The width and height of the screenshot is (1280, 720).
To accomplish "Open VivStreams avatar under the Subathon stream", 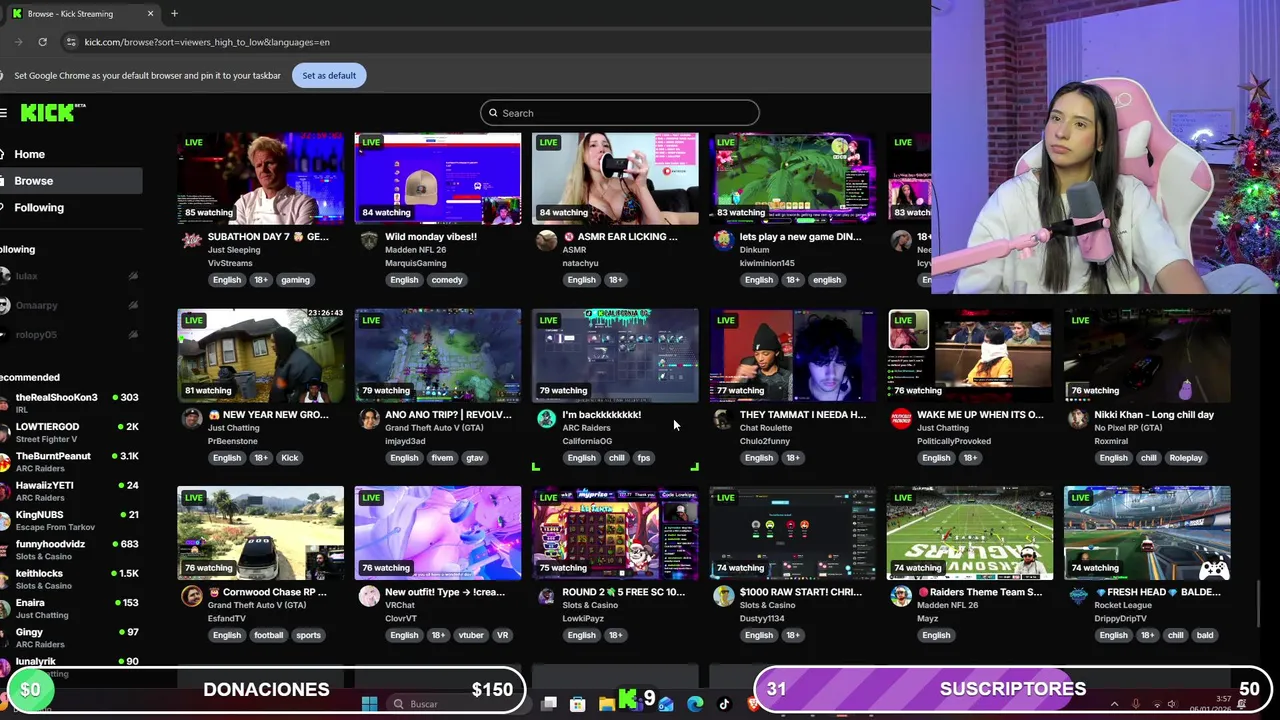I will point(191,240).
